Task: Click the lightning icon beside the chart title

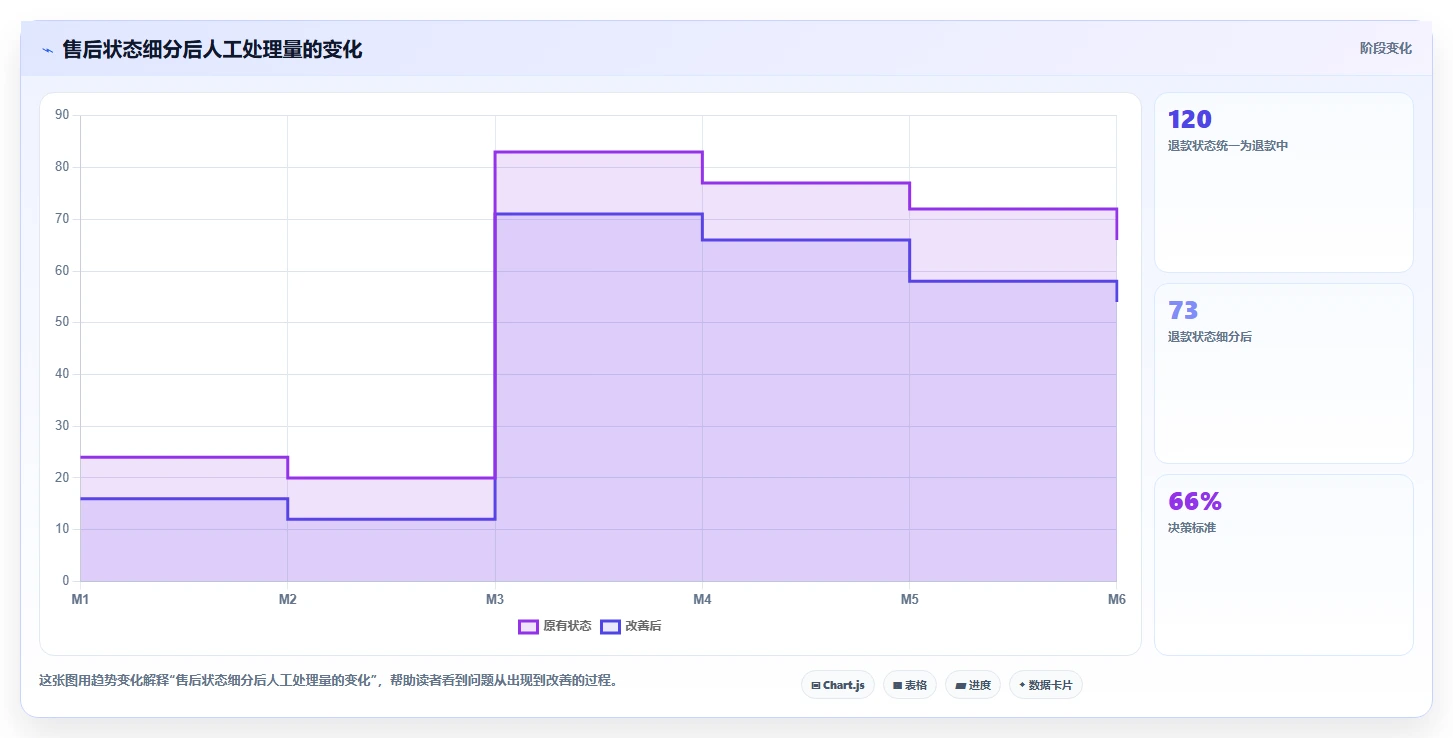Action: tap(48, 50)
